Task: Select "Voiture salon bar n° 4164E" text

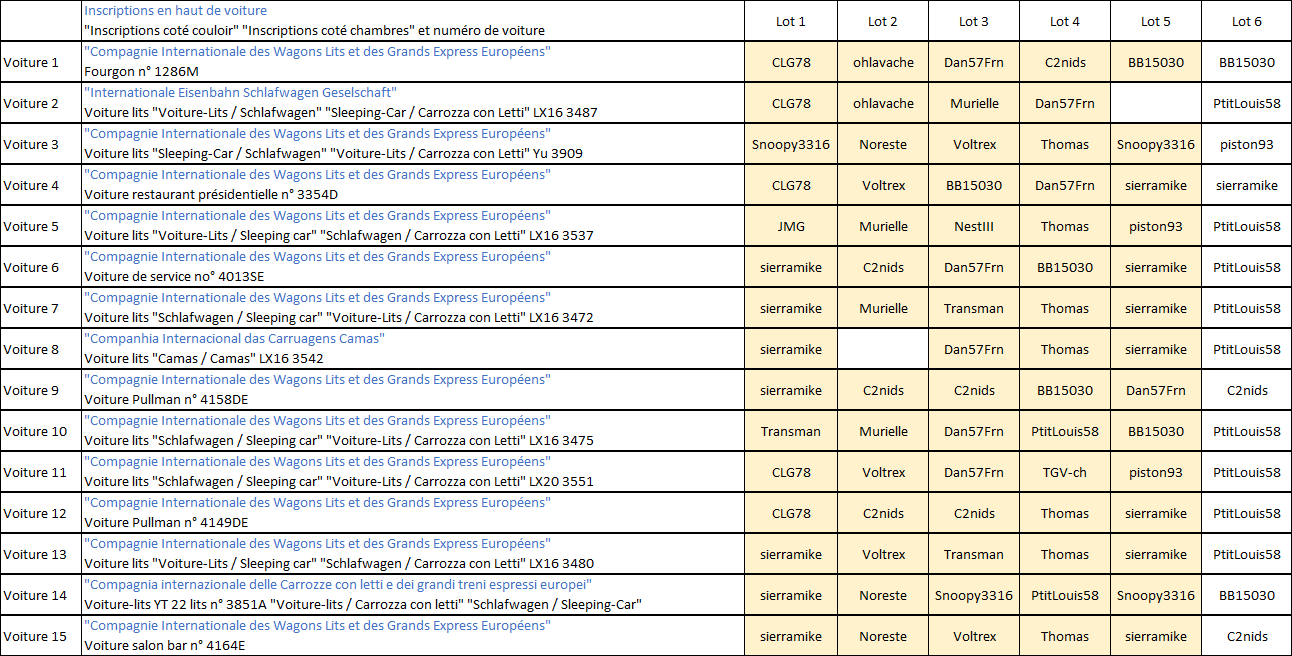Action: click(x=164, y=646)
